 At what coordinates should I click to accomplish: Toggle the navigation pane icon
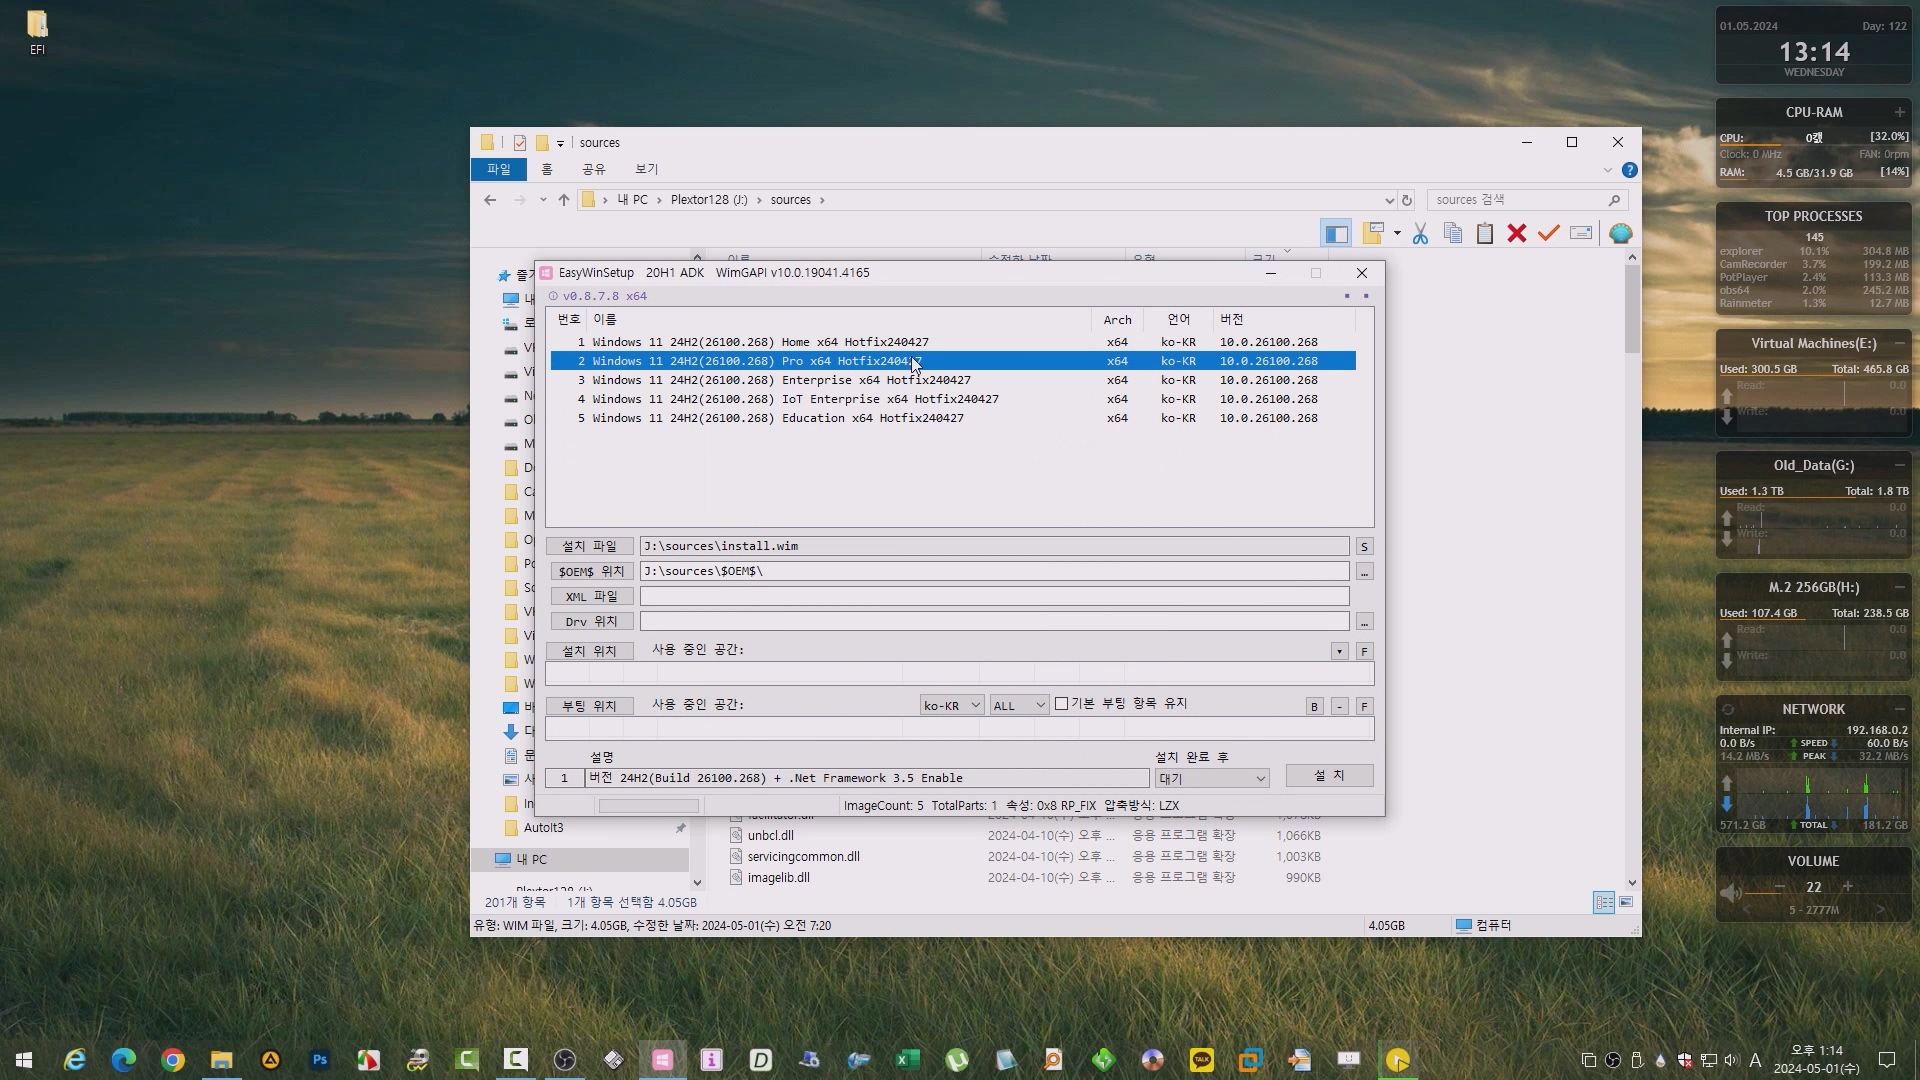coord(1336,233)
